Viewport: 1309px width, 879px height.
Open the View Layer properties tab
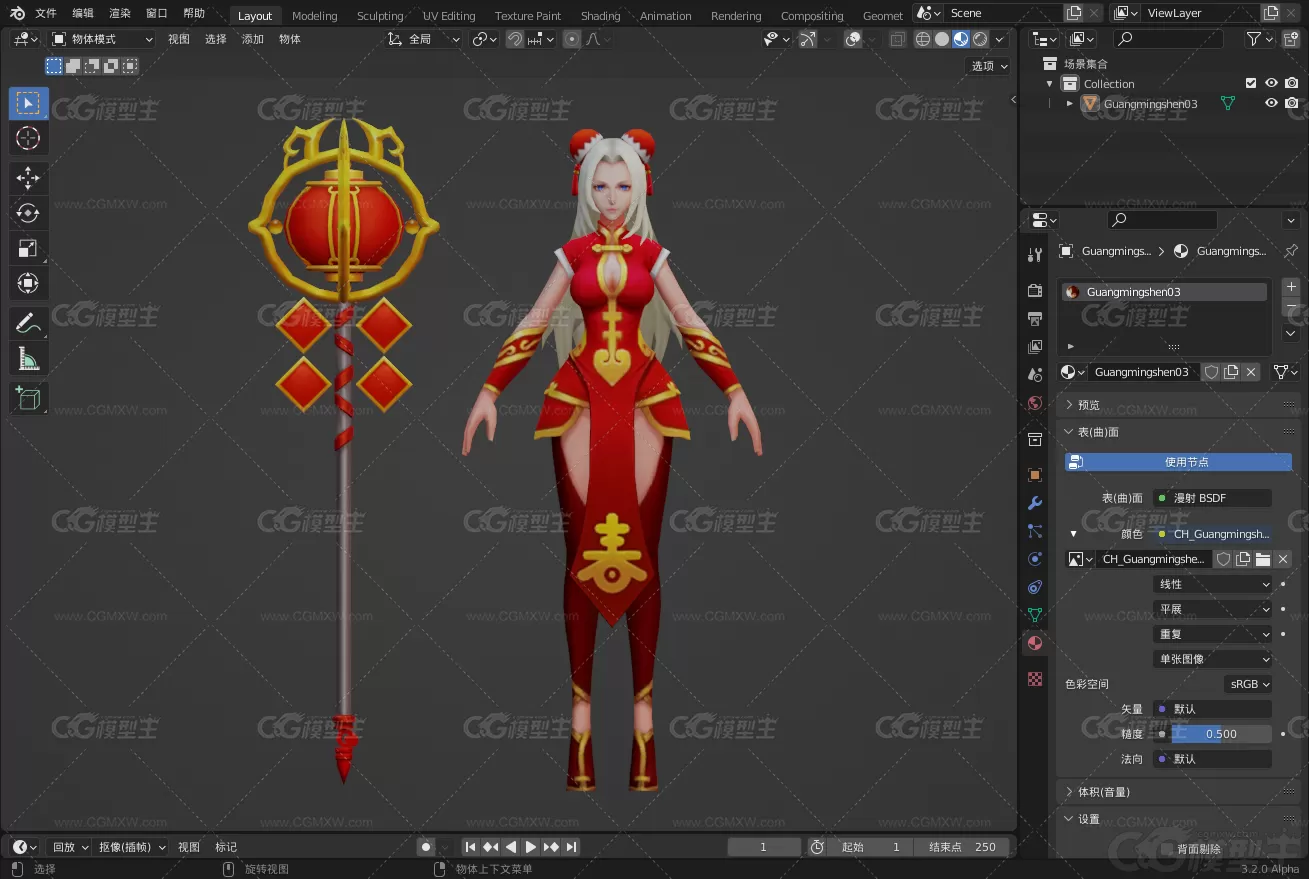point(1035,347)
